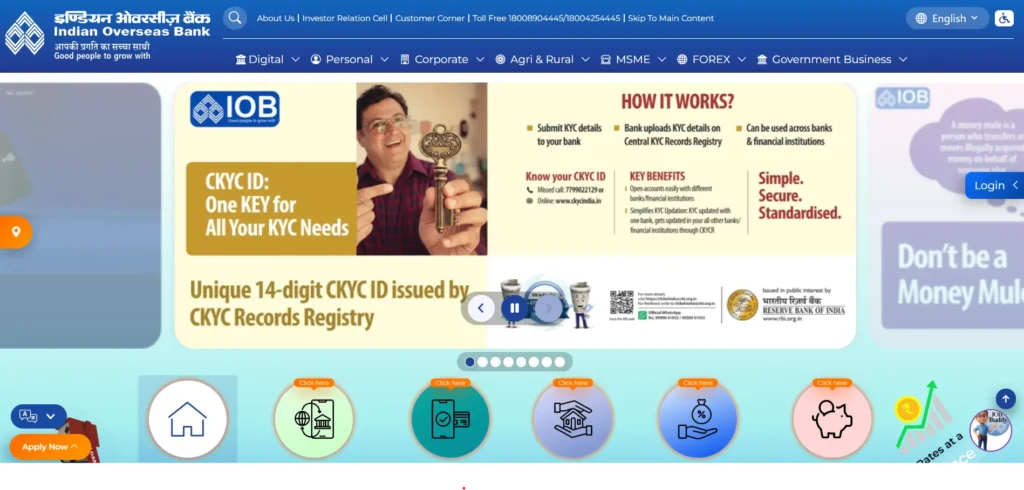
Task: Click the Money Mule banner preview
Action: [947, 215]
